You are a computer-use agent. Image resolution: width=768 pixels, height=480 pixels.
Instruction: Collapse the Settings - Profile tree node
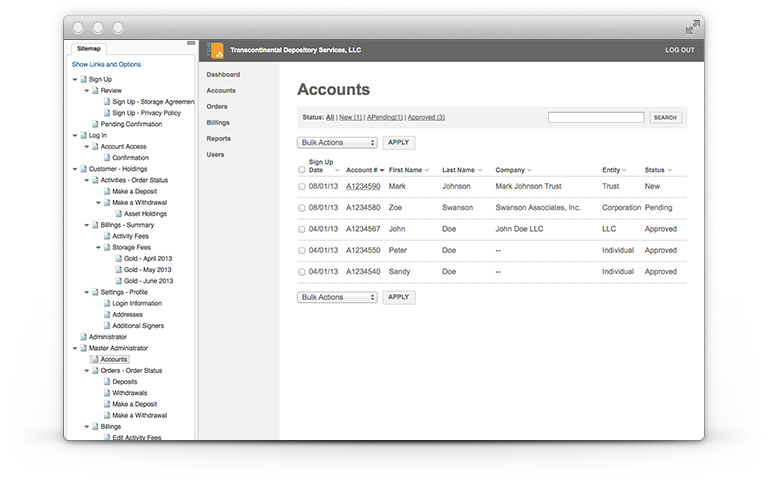[87, 292]
